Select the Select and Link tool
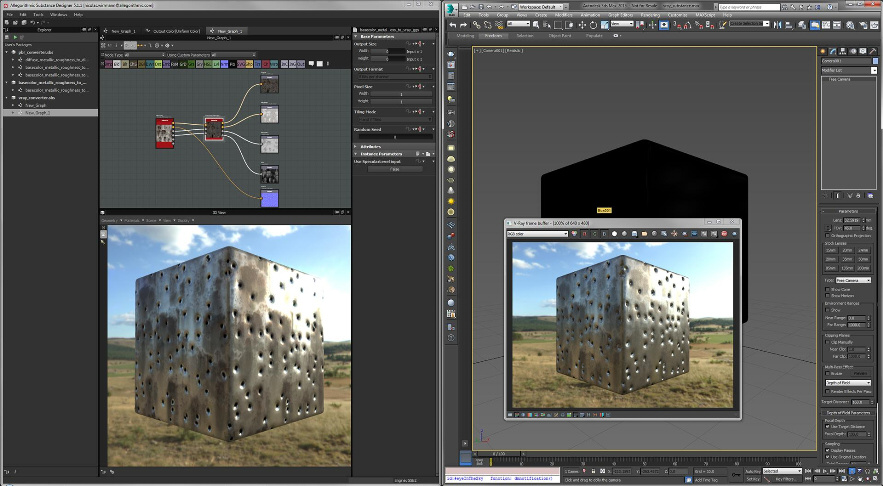Viewport: 883px width, 486px height. (x=476, y=25)
